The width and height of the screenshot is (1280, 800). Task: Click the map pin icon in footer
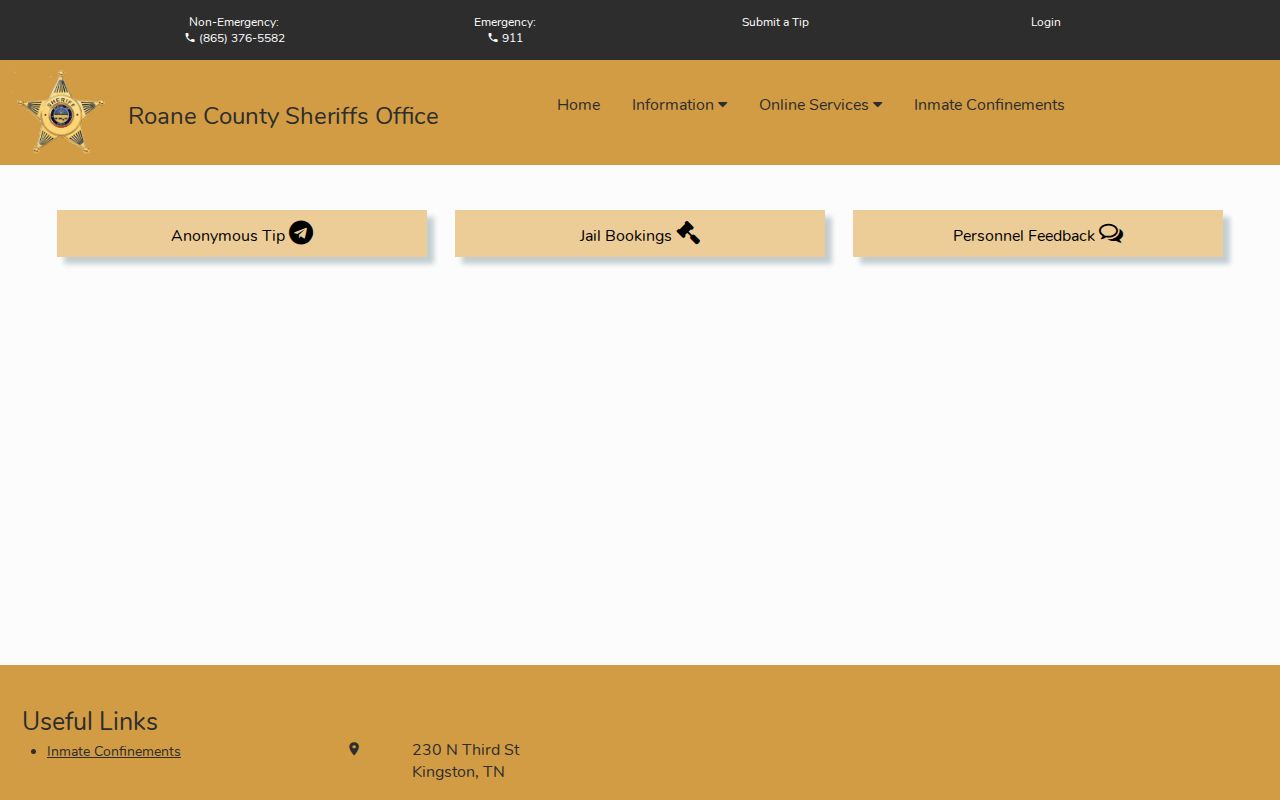[354, 749]
